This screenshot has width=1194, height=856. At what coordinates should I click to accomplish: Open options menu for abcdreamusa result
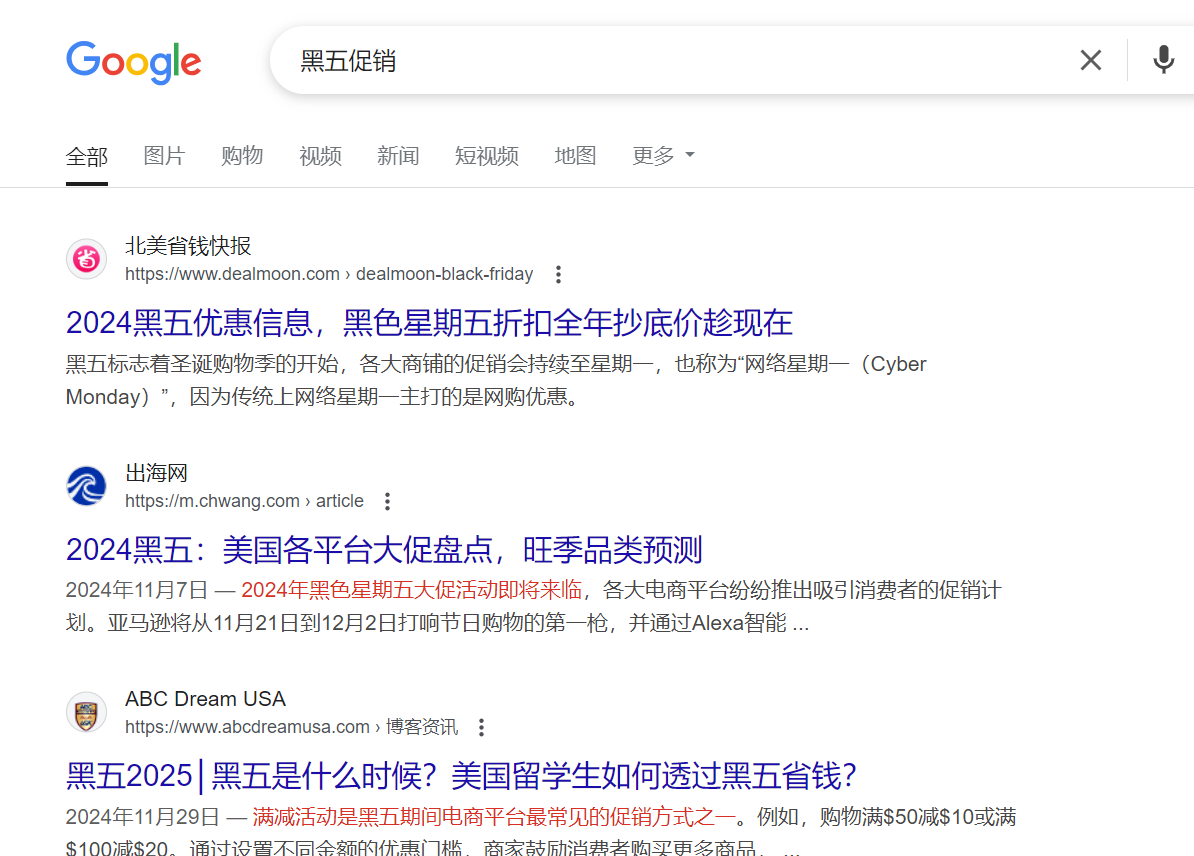[x=481, y=727]
